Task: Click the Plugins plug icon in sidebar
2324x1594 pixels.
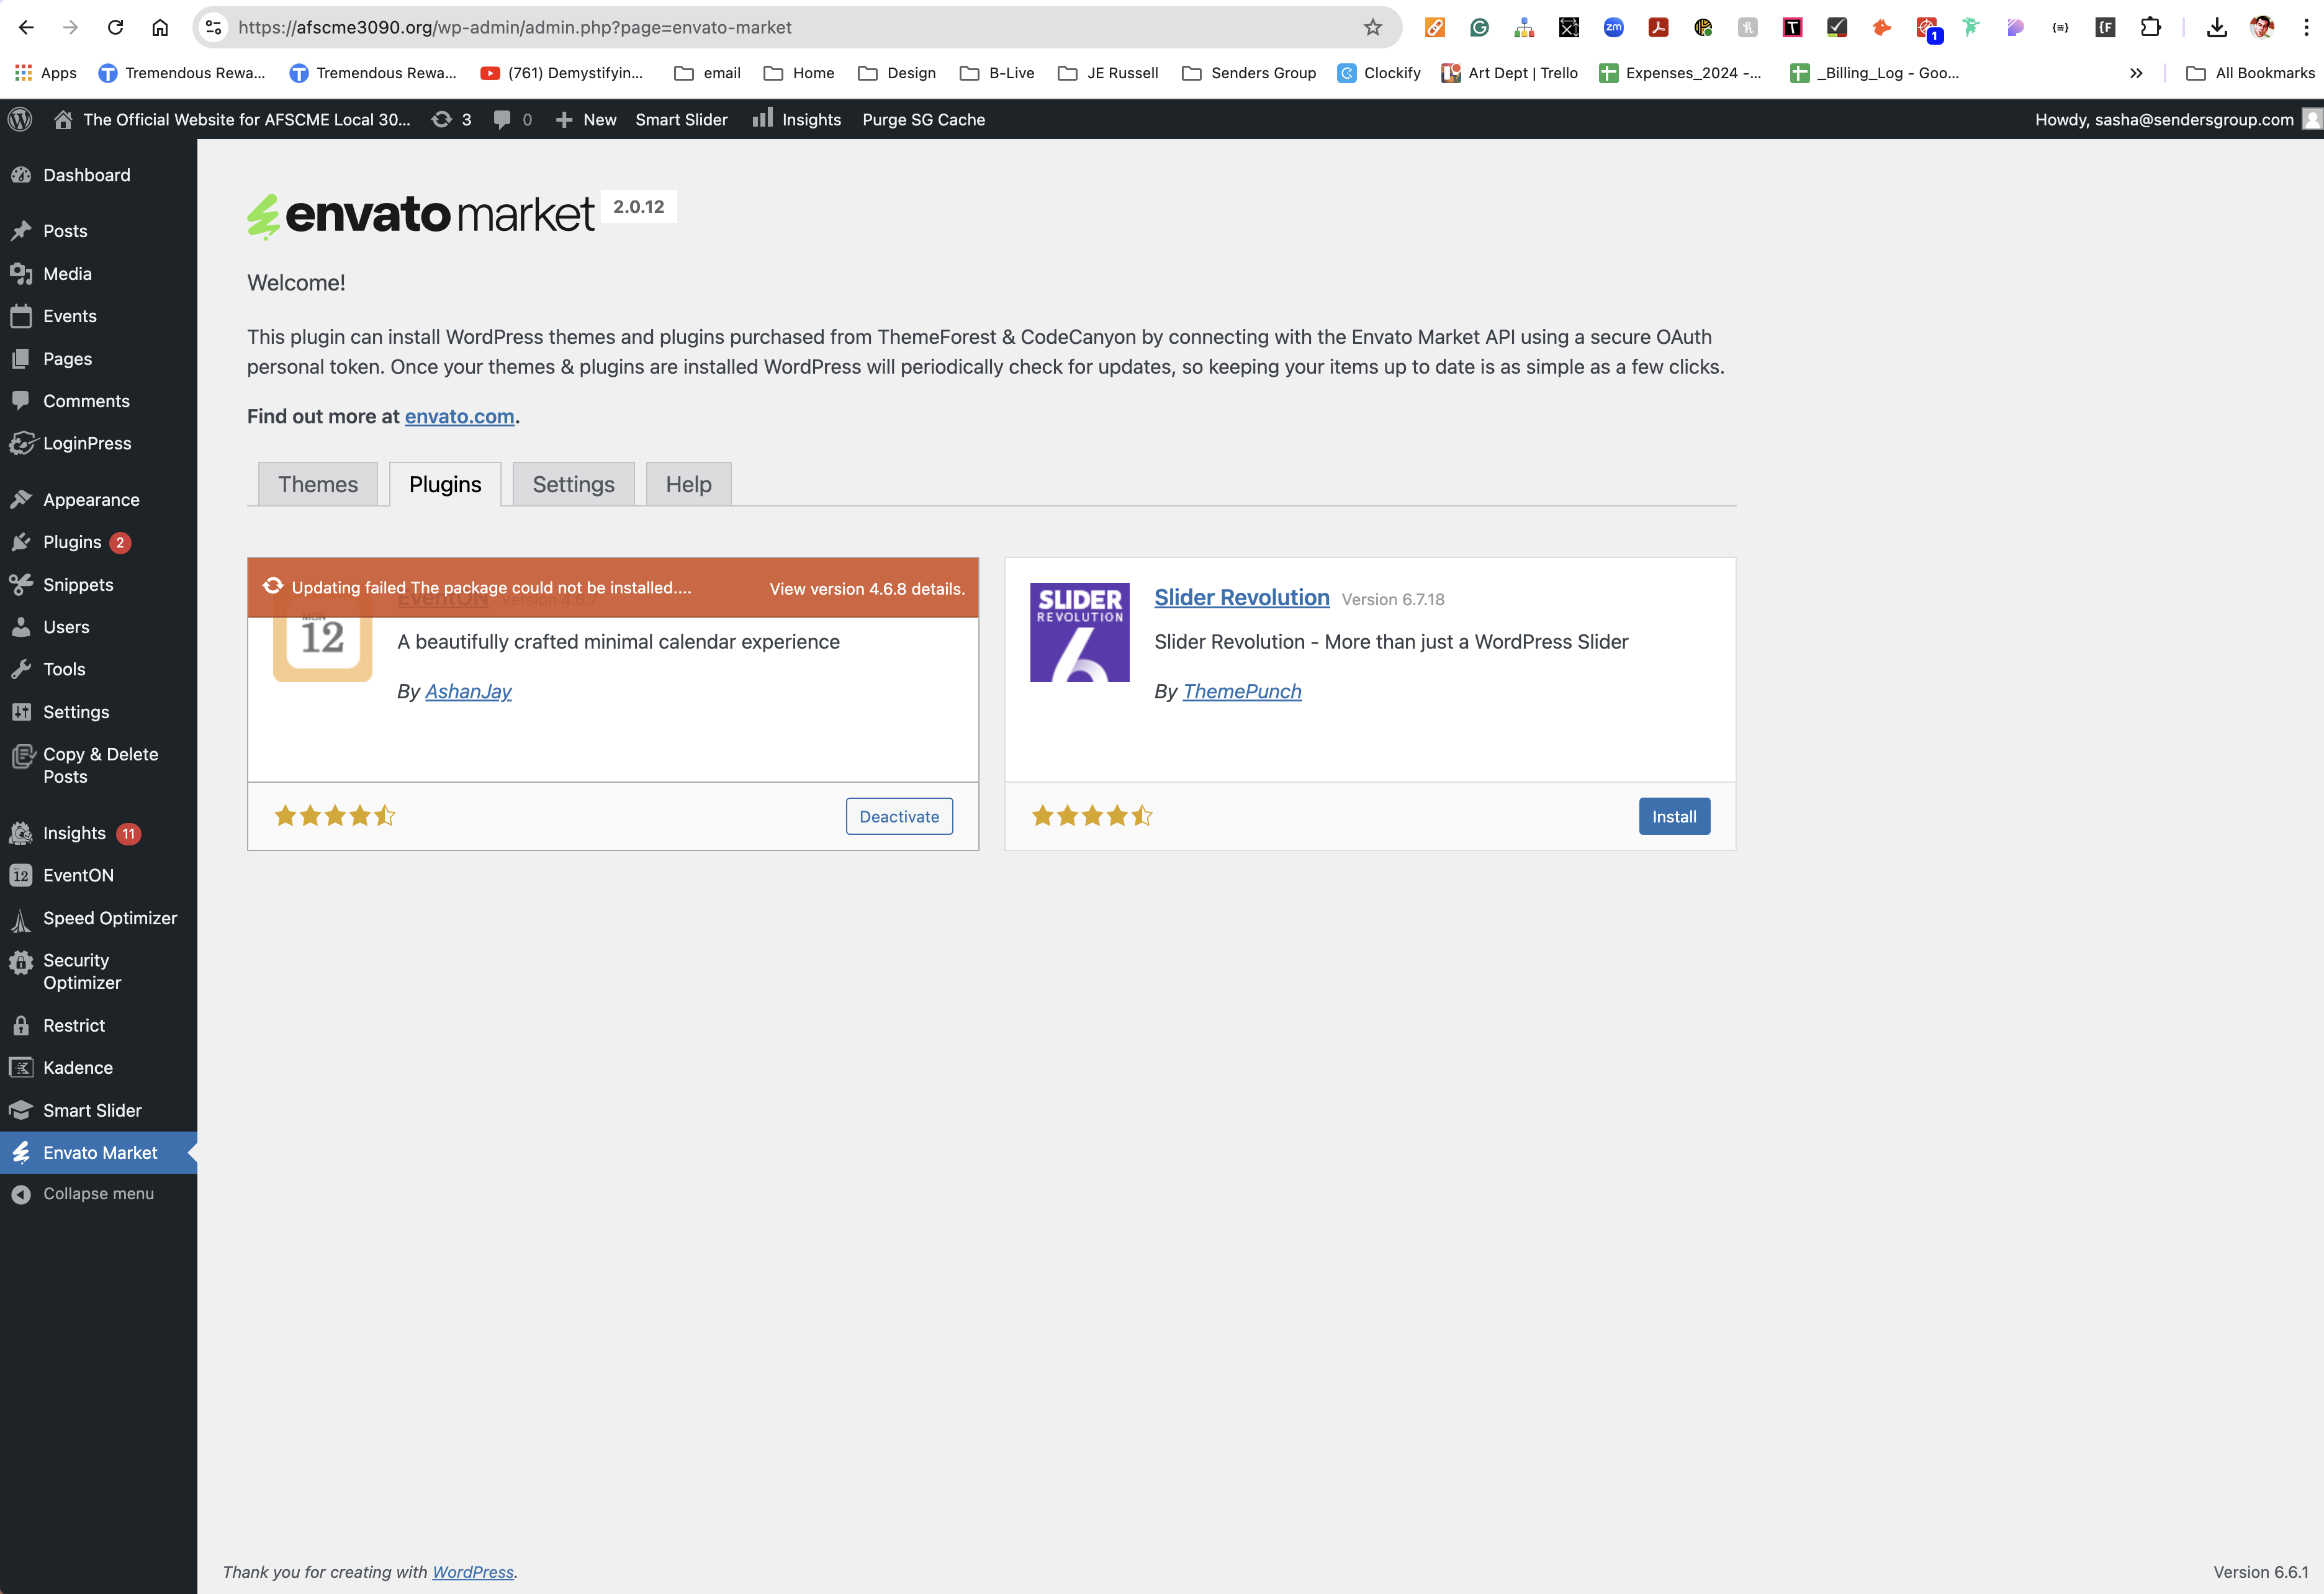Action: [x=21, y=542]
